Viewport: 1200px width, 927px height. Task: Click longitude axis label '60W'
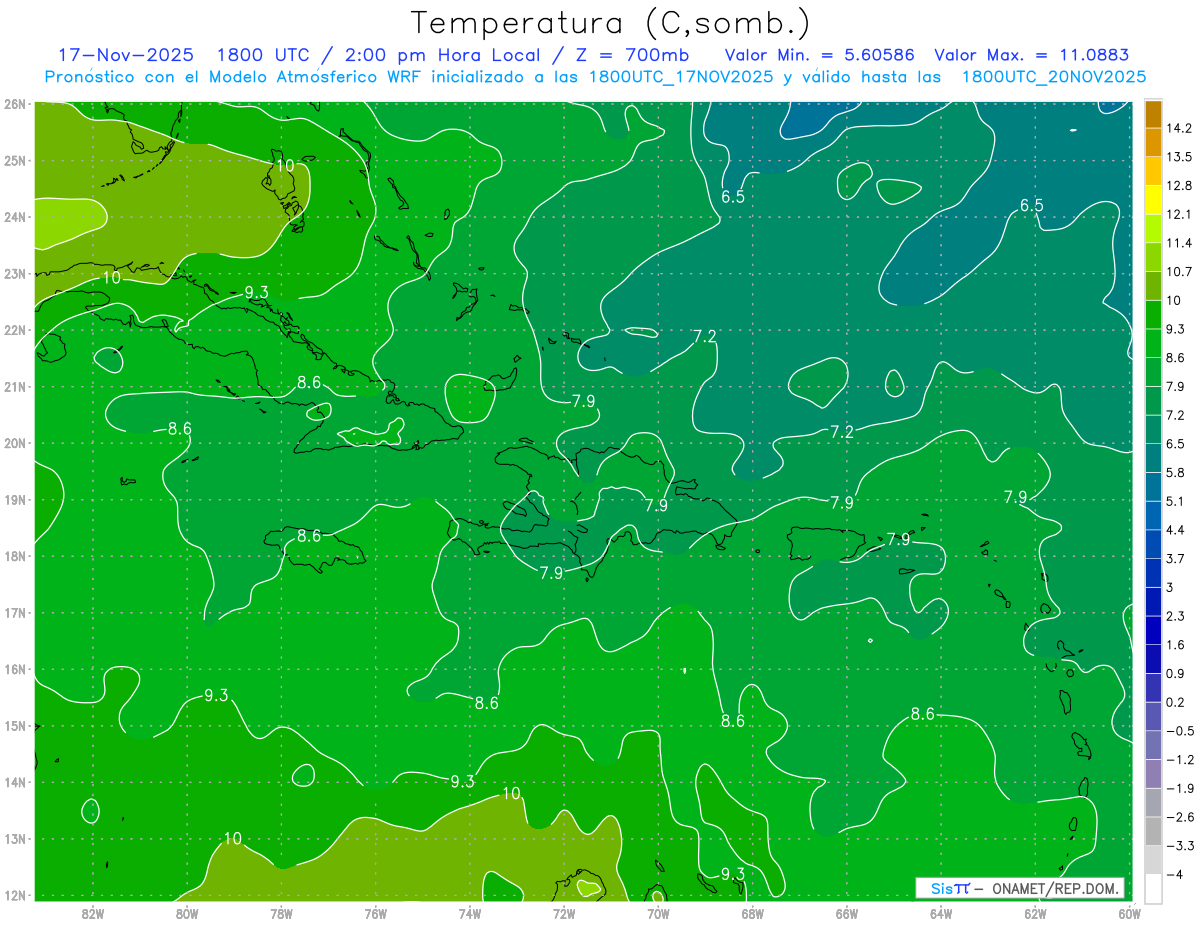(1130, 913)
